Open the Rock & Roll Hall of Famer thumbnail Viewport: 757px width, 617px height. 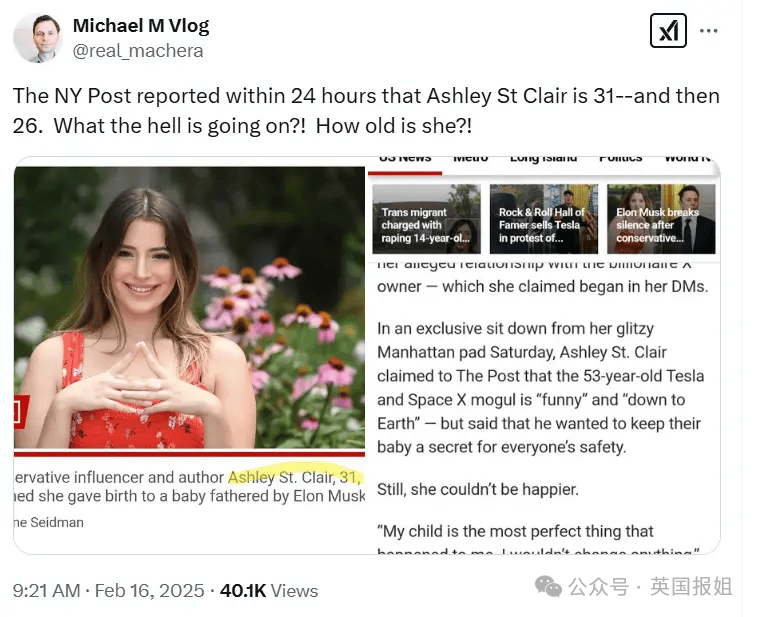click(x=544, y=219)
